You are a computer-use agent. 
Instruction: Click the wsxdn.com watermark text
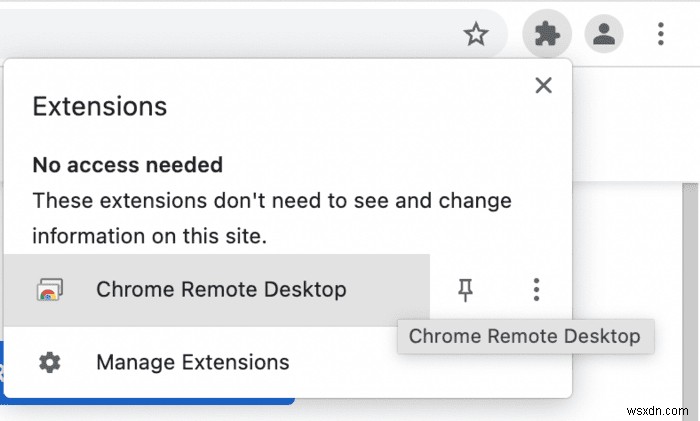tap(655, 409)
